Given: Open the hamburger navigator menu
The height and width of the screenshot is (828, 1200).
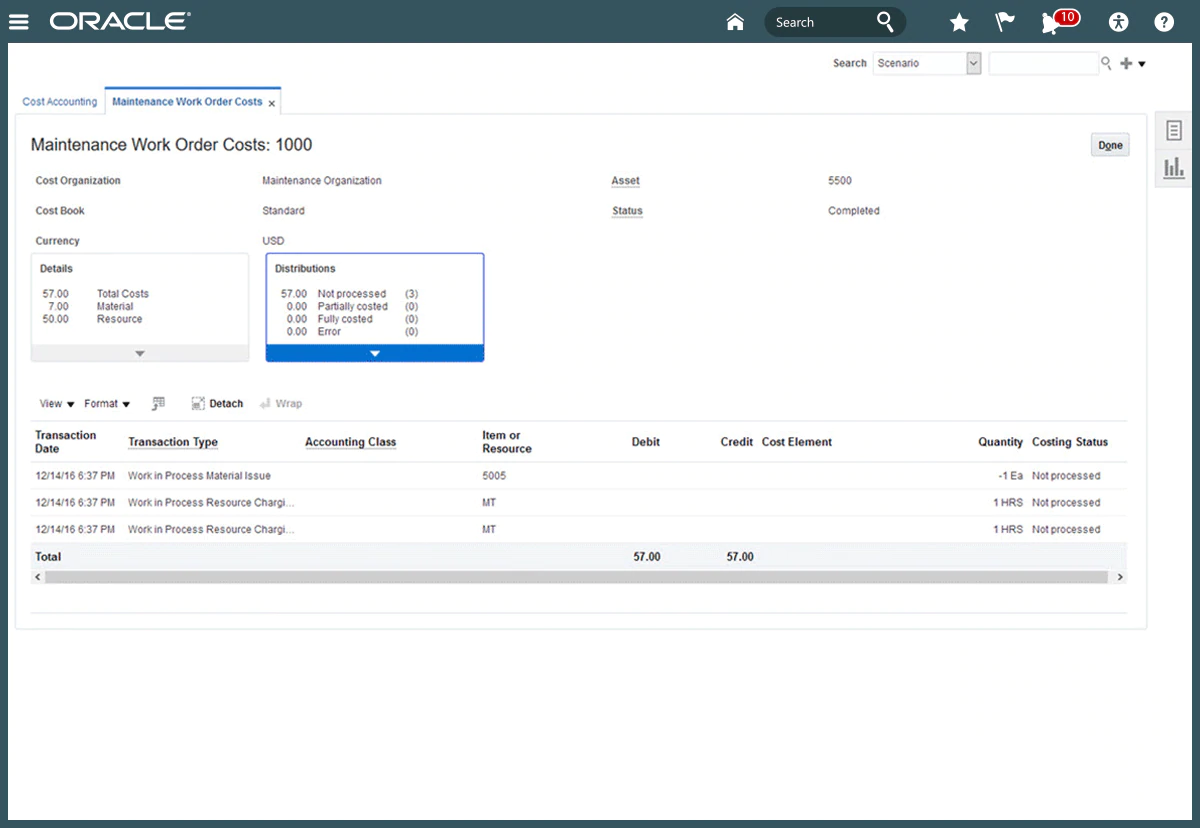Looking at the screenshot, I should pyautogui.click(x=18, y=22).
